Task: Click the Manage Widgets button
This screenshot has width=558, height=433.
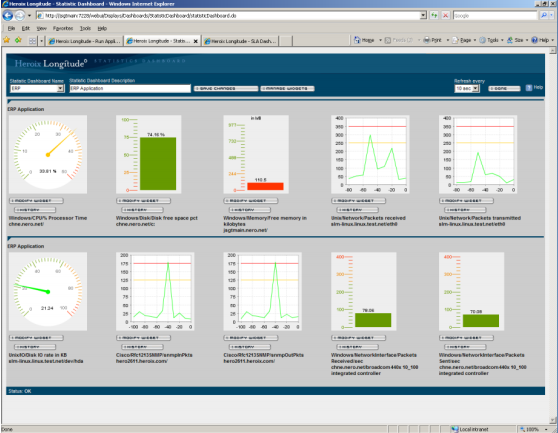Action: pyautogui.click(x=287, y=88)
